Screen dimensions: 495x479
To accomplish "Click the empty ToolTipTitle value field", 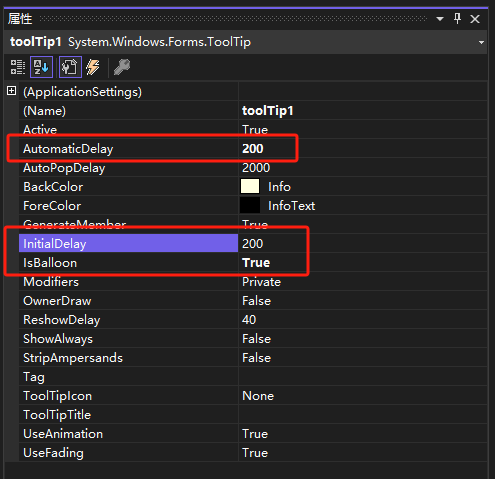I will [363, 415].
